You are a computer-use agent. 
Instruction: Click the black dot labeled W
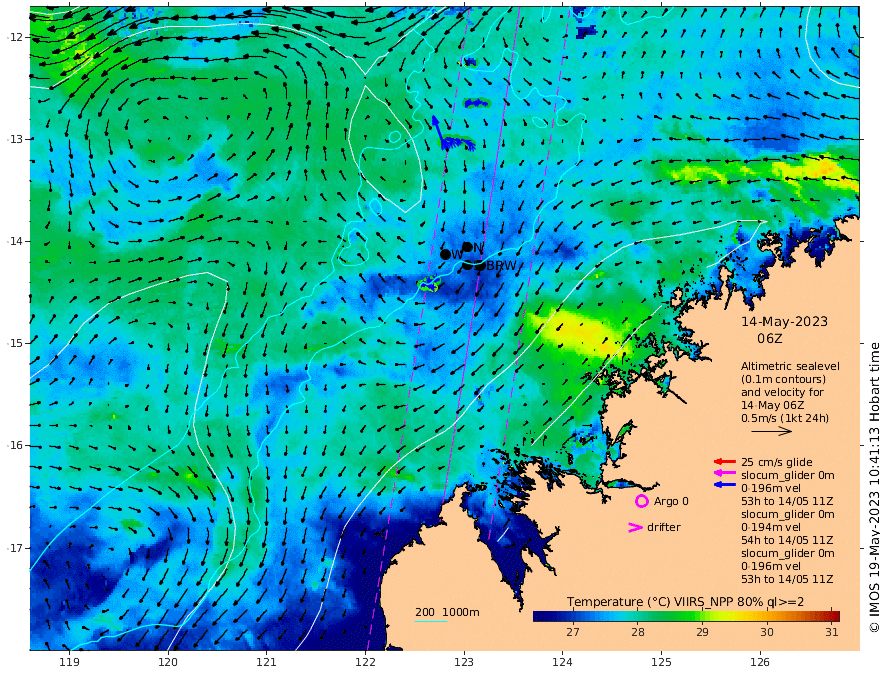coord(446,254)
